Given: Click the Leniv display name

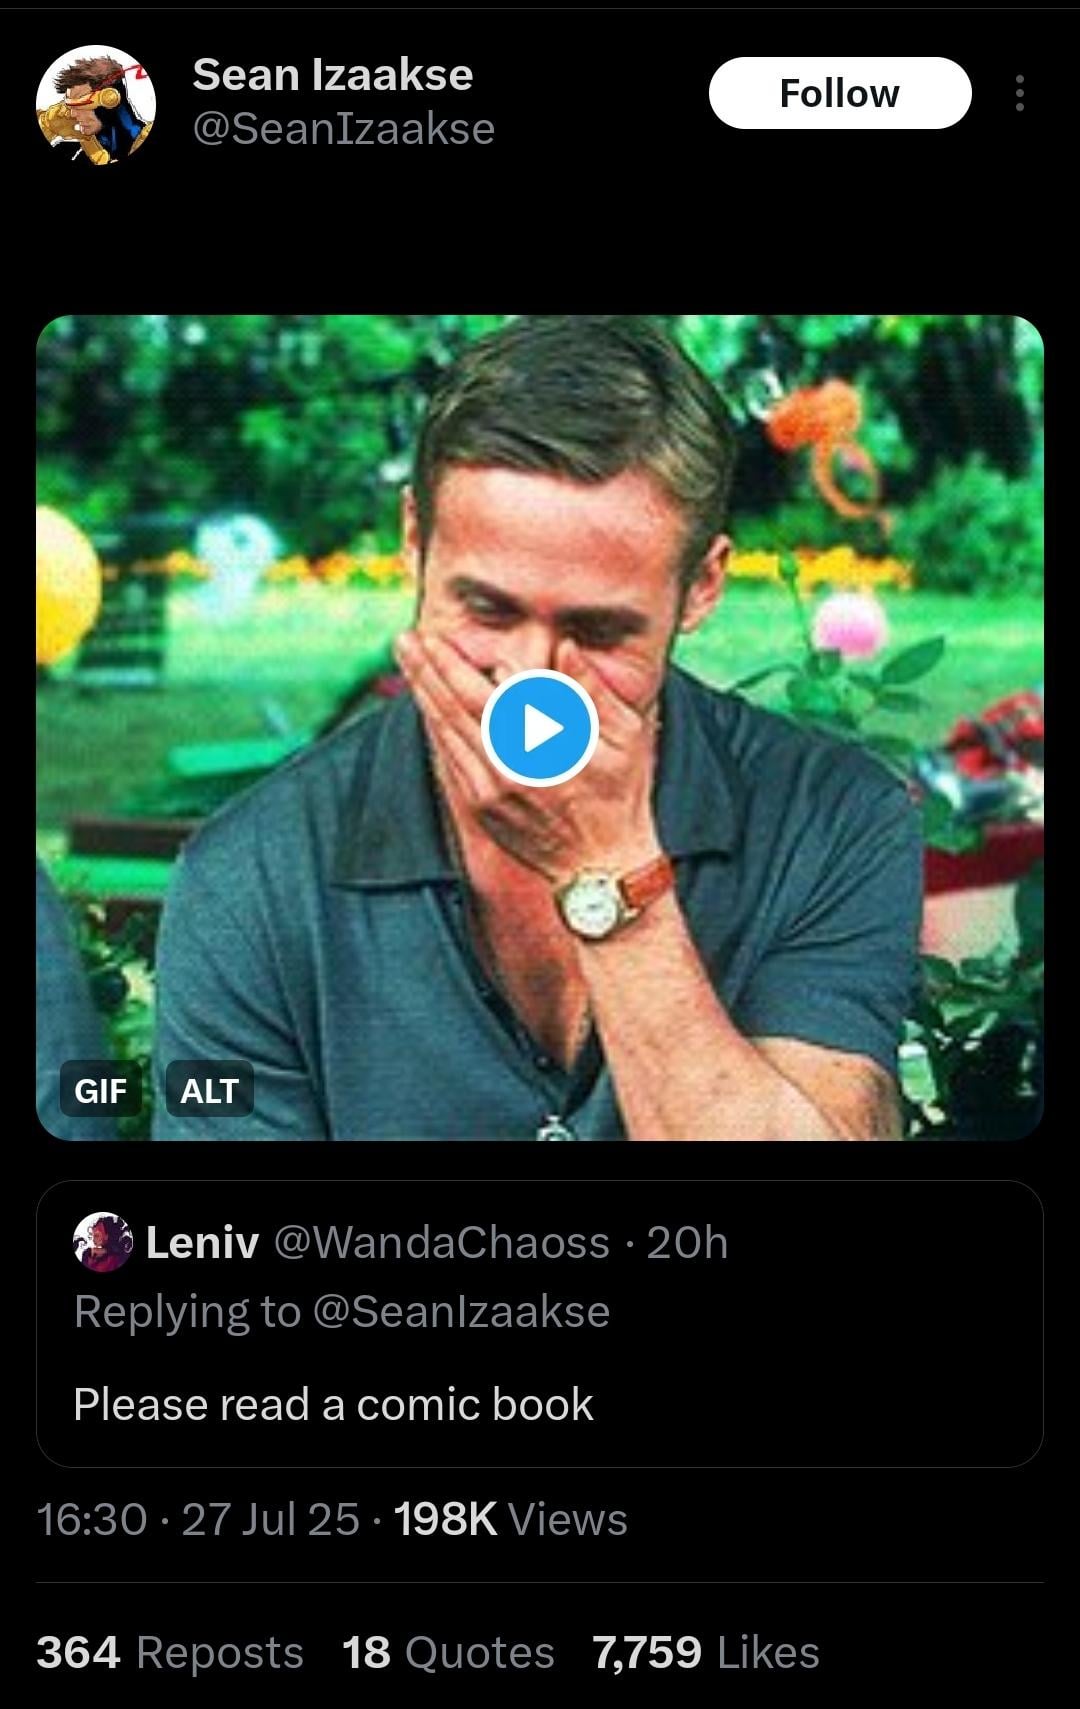Looking at the screenshot, I should pos(202,1243).
